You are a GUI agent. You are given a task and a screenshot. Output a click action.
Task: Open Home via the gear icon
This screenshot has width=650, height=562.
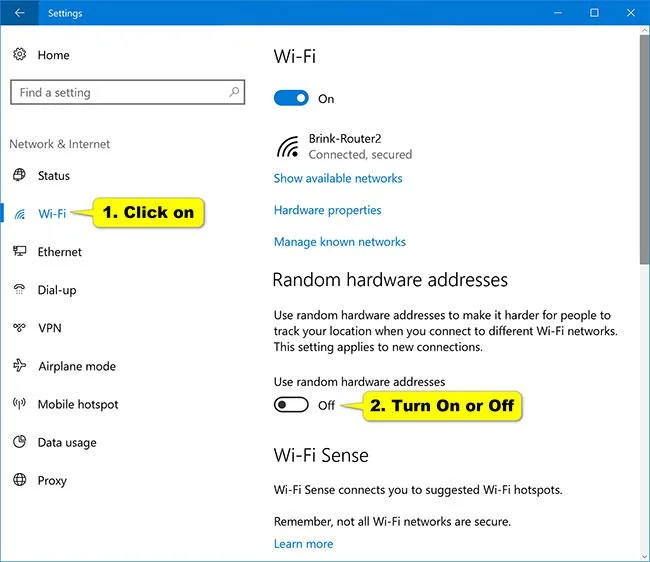pos(19,54)
